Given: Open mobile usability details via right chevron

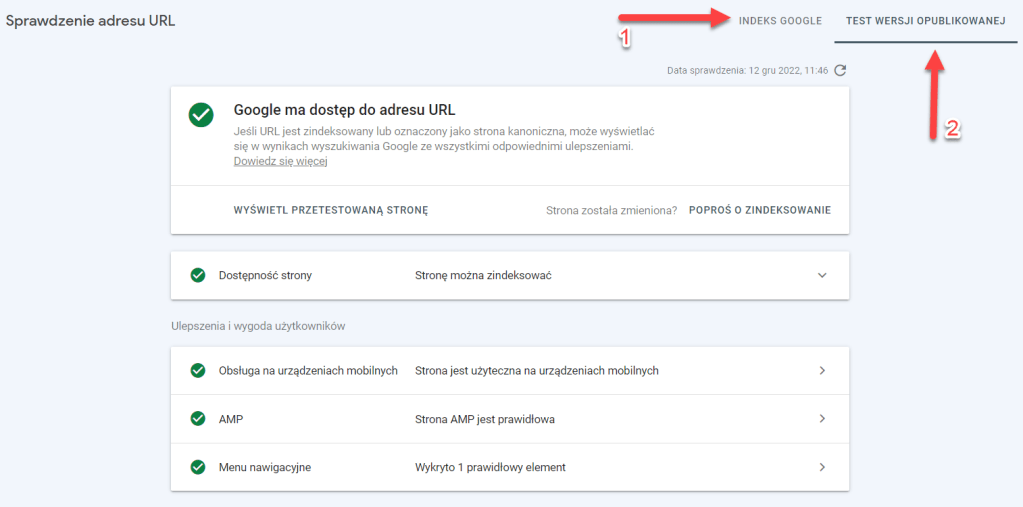Looking at the screenshot, I should click(822, 370).
